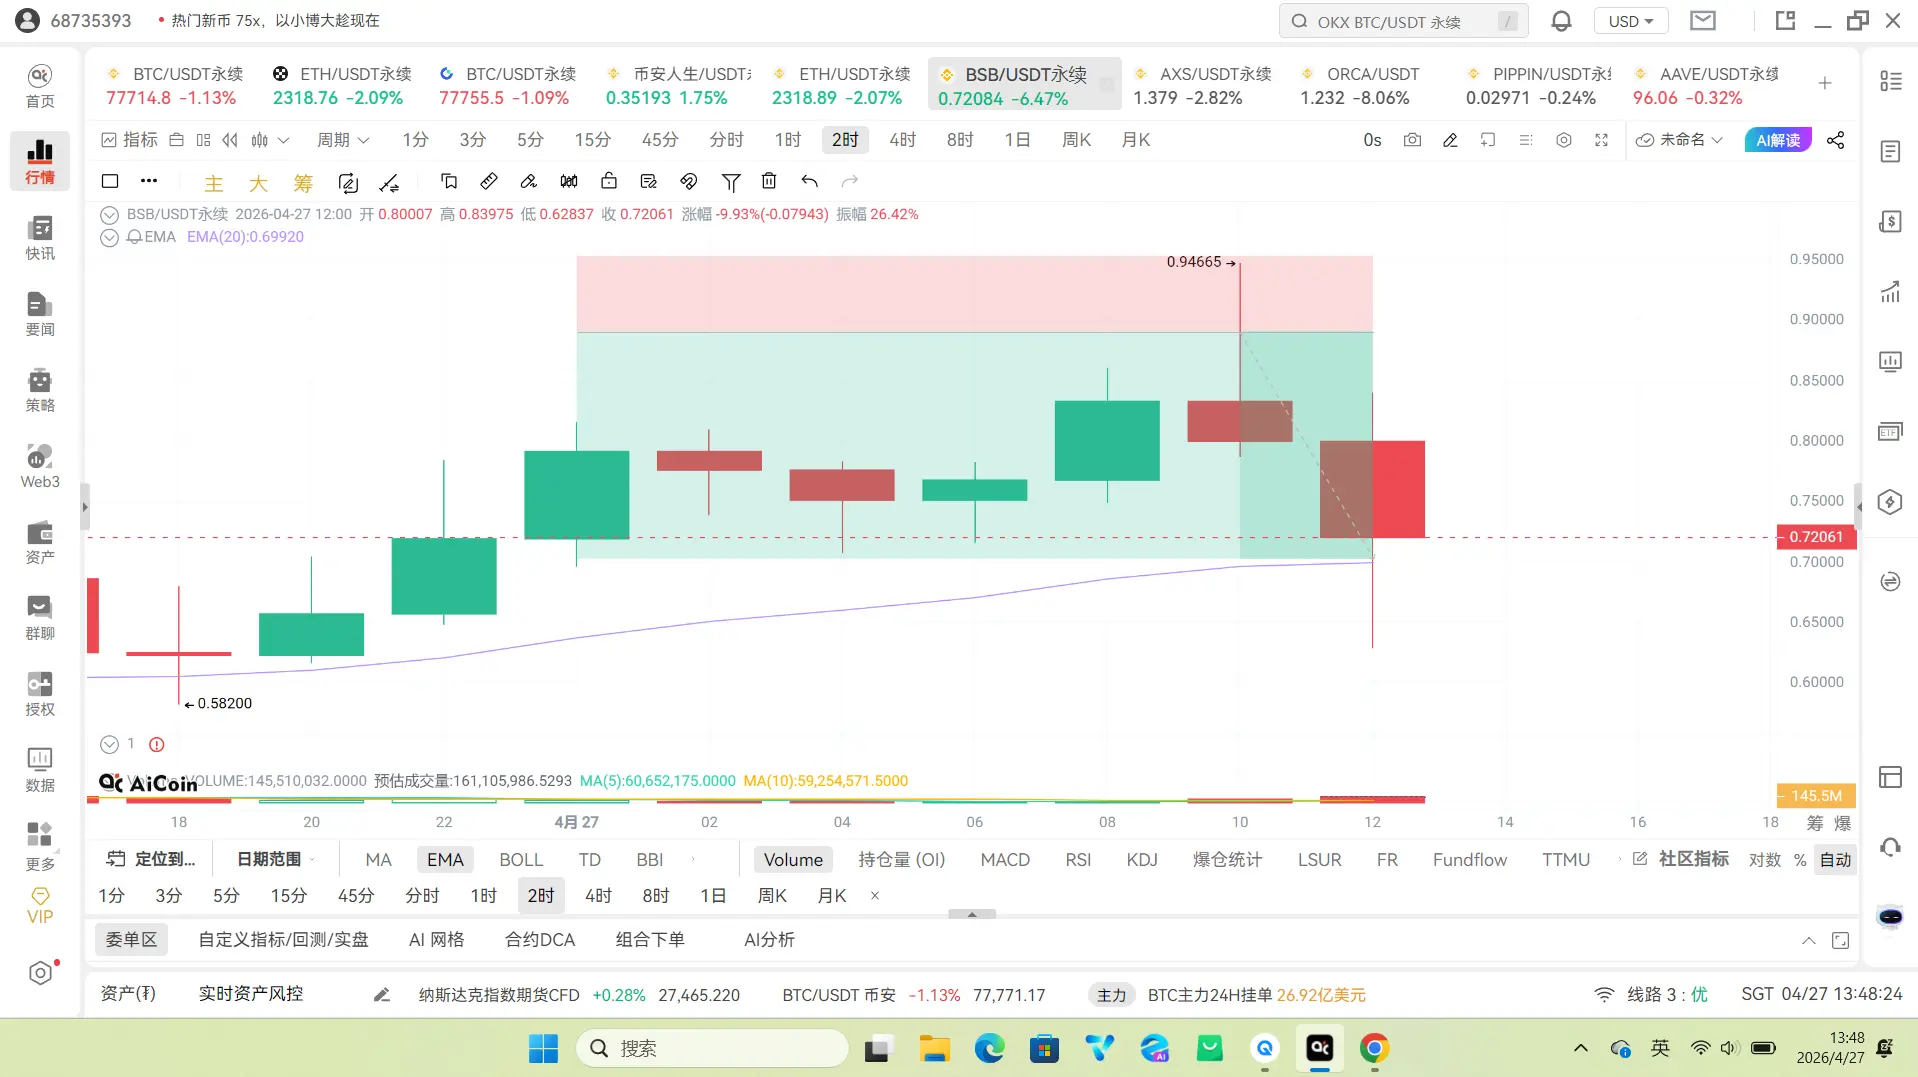
Task: Toggle the 主 main chart overlay
Action: [x=214, y=183]
